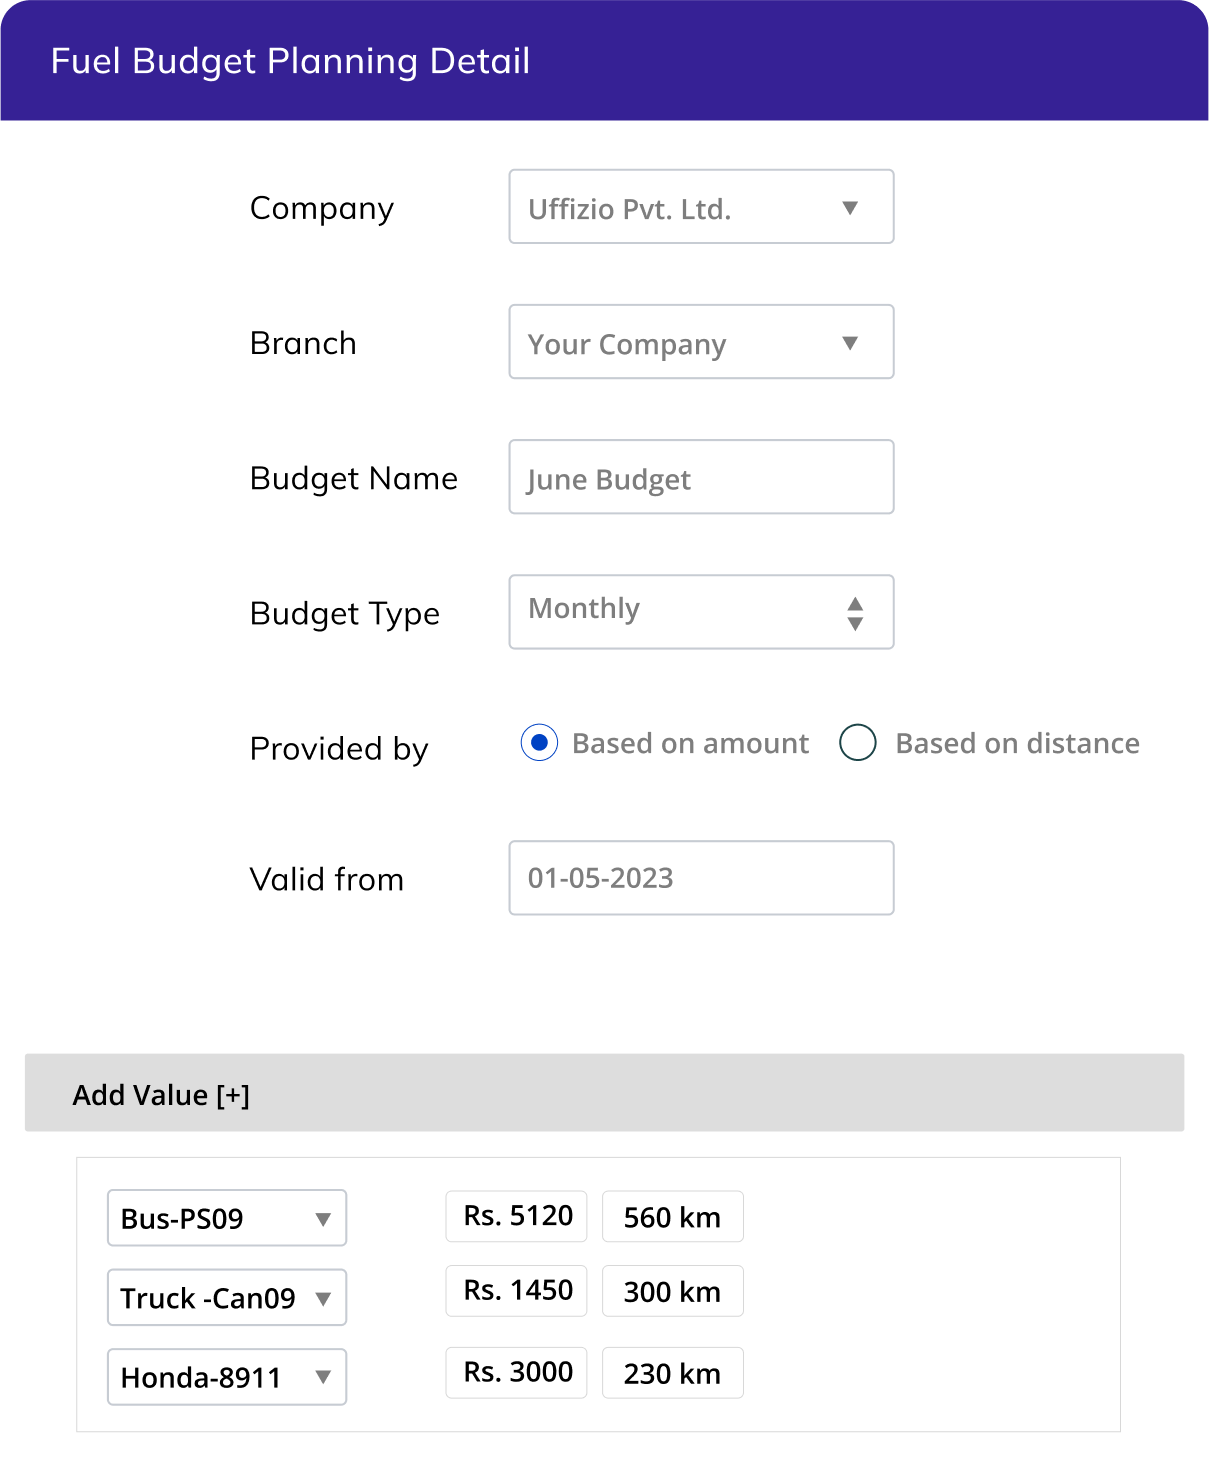Click the 560 km distance field
The image size is (1209, 1466).
(x=673, y=1216)
